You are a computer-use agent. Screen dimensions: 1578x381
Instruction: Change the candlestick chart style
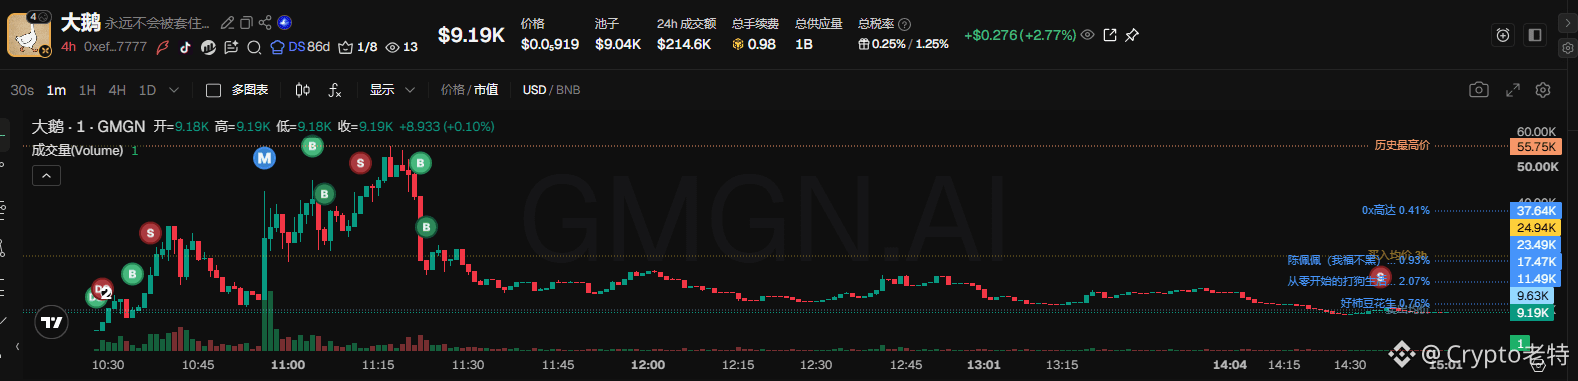pos(303,90)
